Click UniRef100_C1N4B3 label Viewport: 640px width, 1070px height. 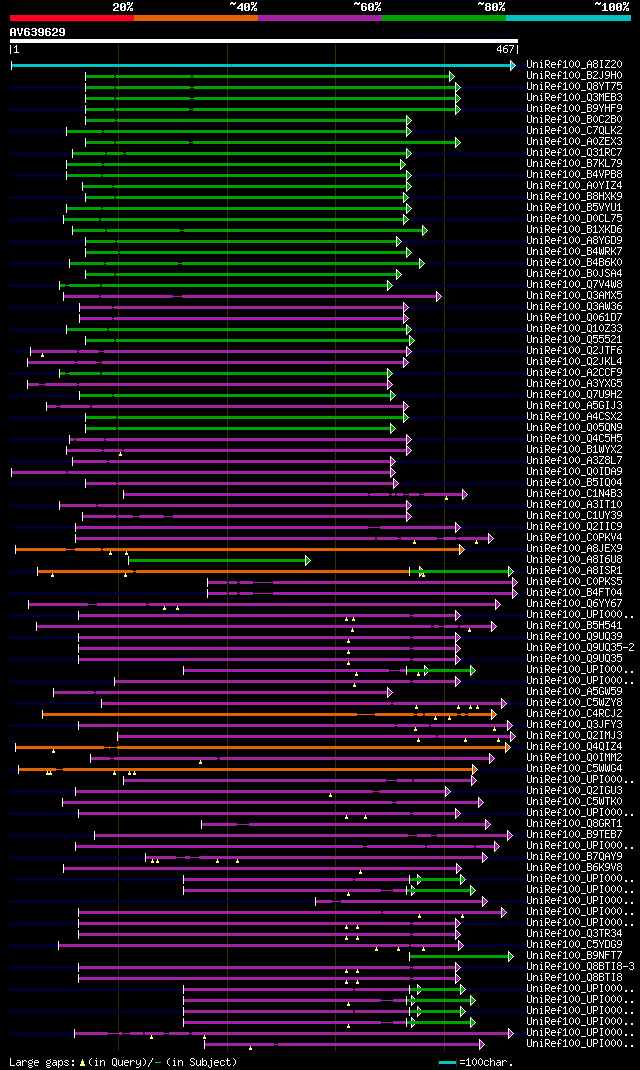coord(574,494)
